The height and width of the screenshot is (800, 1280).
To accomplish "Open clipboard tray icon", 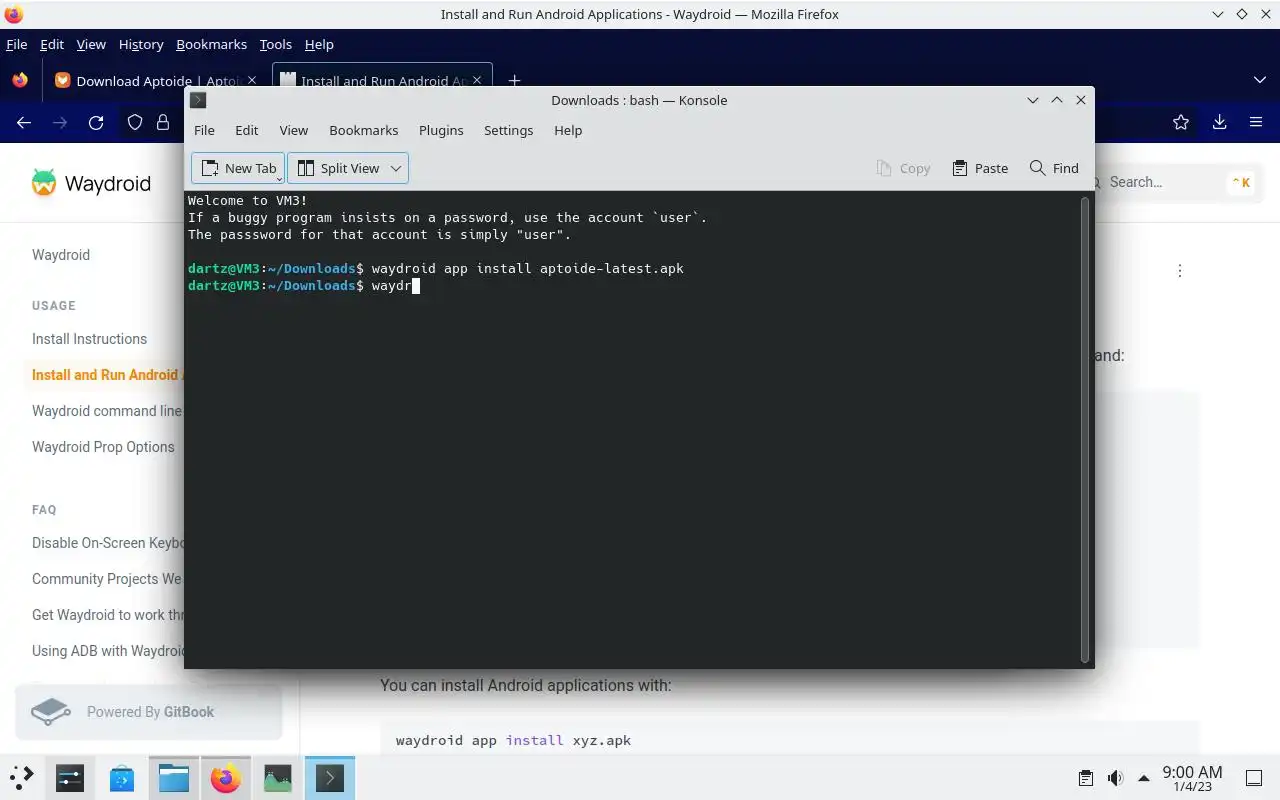I will 1086,778.
